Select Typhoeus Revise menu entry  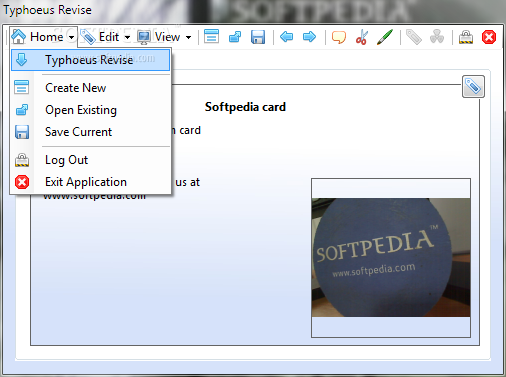[90, 60]
